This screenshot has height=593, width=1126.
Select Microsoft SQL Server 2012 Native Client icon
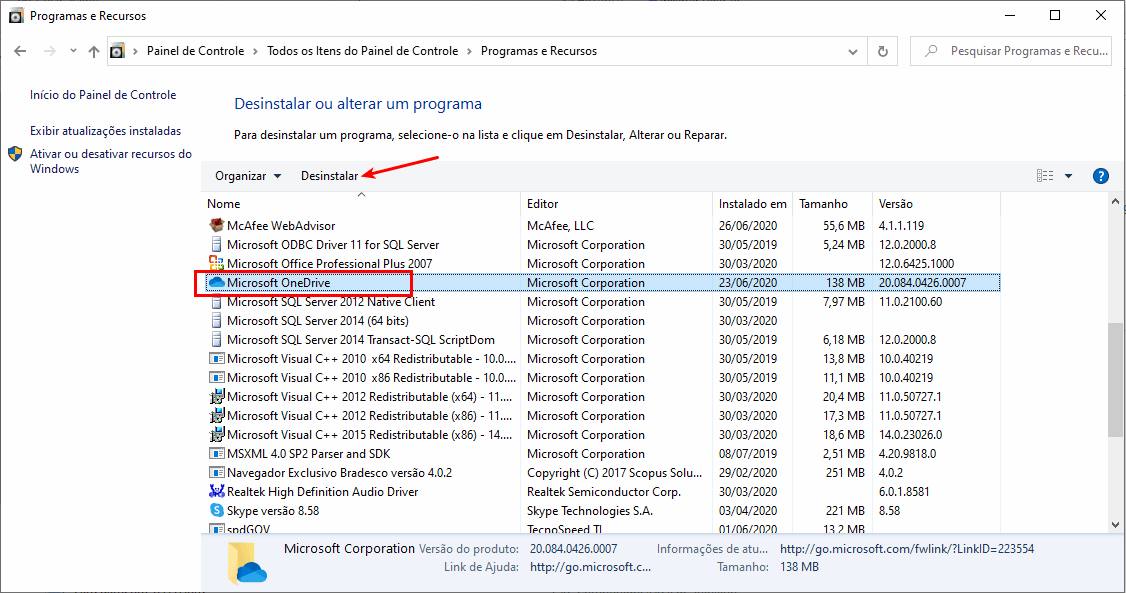(x=216, y=302)
